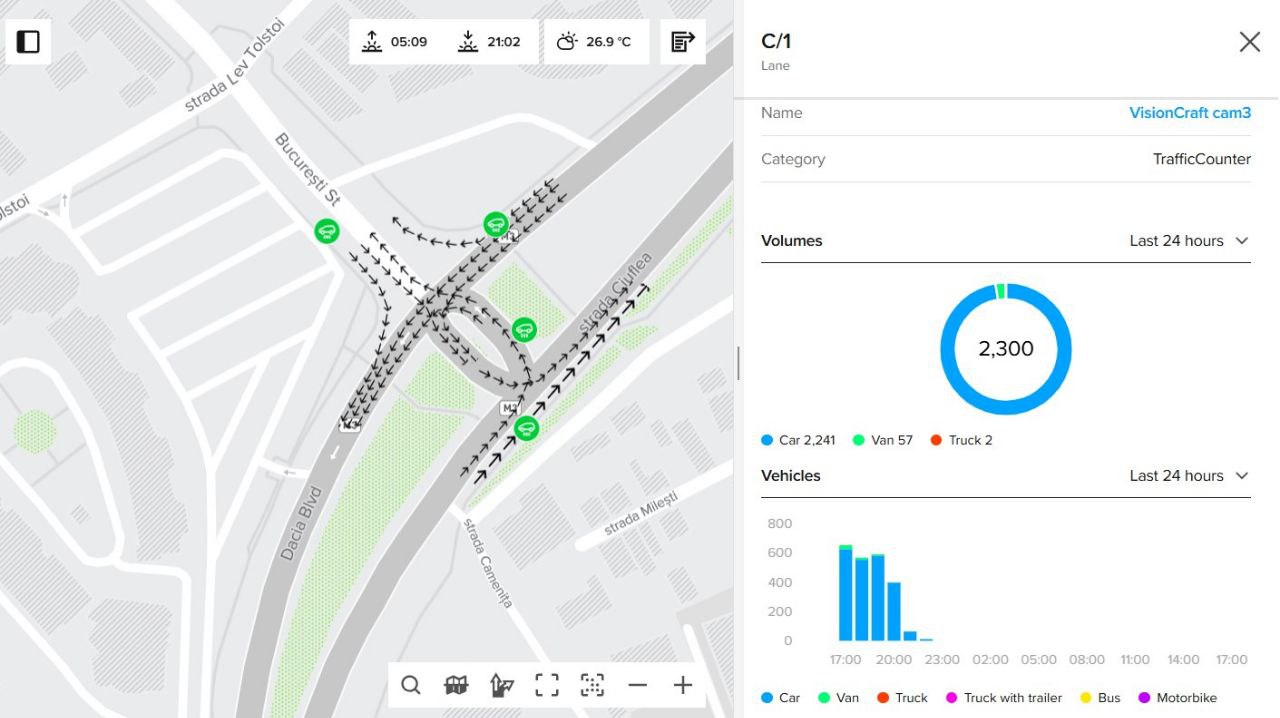This screenshot has width=1280, height=718.
Task: Open the camera marker at the strada Ciuflea roundabout
Action: [524, 327]
